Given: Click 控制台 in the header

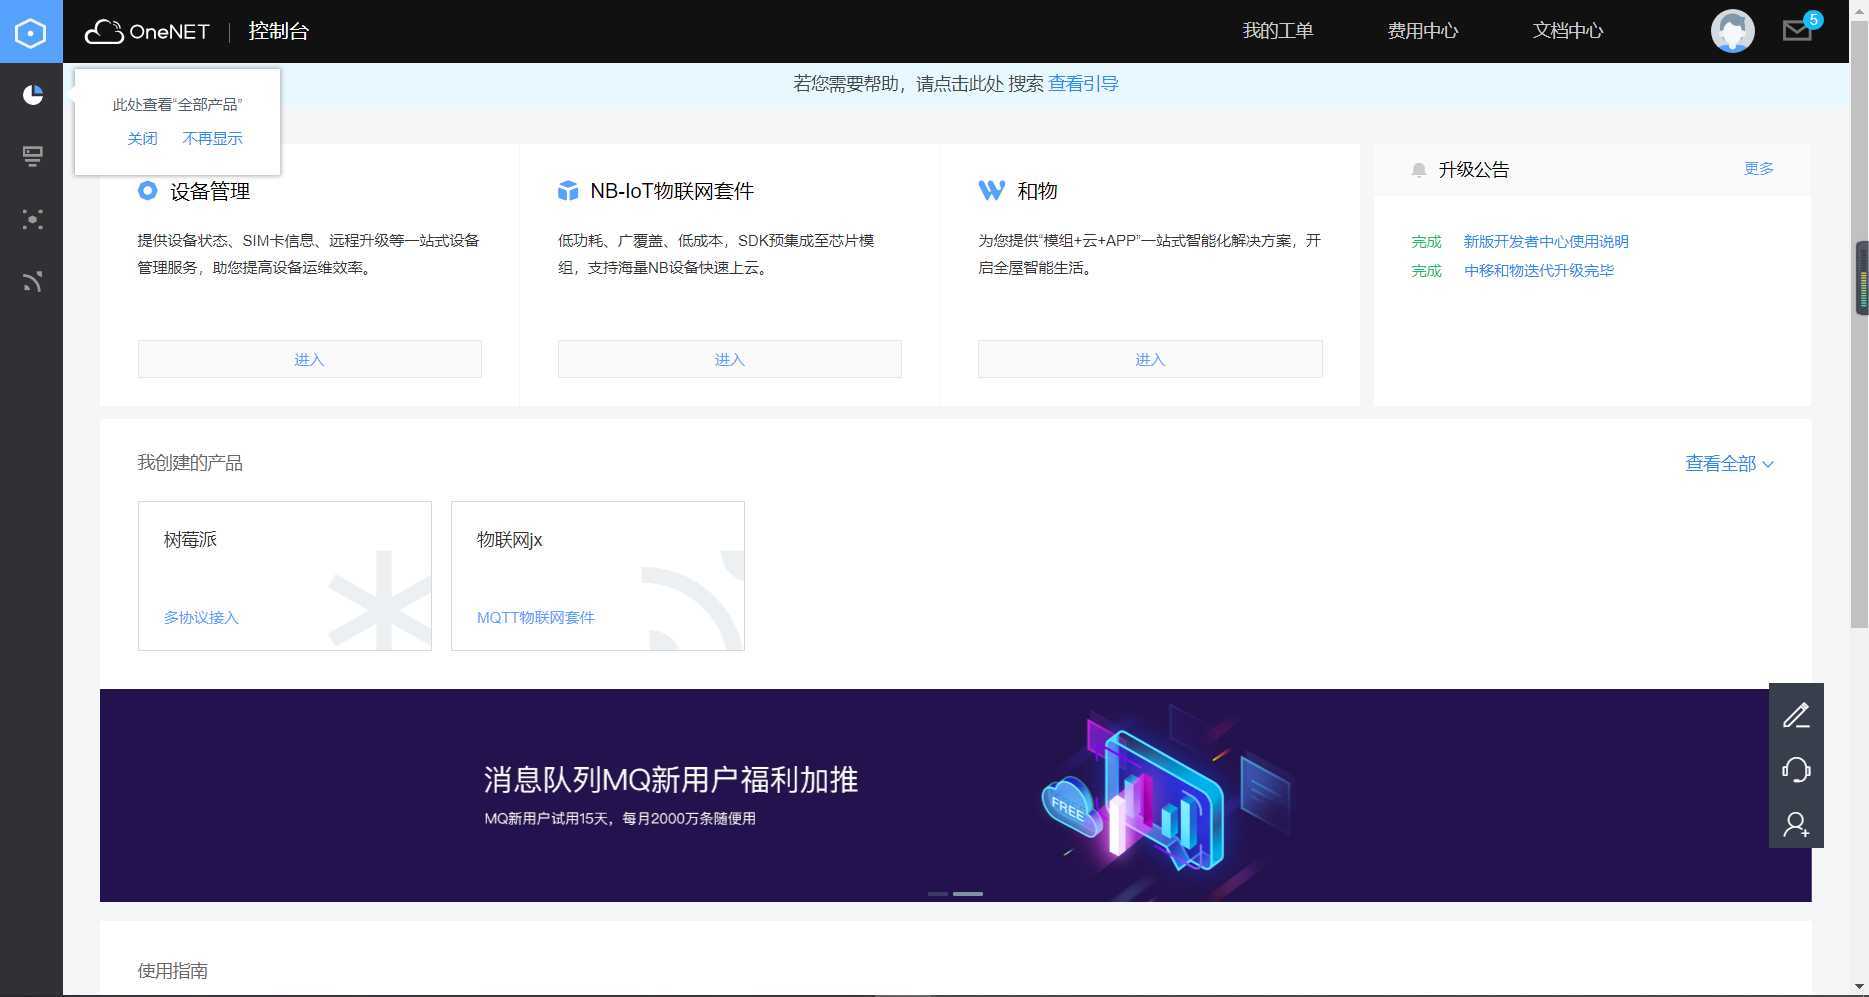Looking at the screenshot, I should 279,31.
